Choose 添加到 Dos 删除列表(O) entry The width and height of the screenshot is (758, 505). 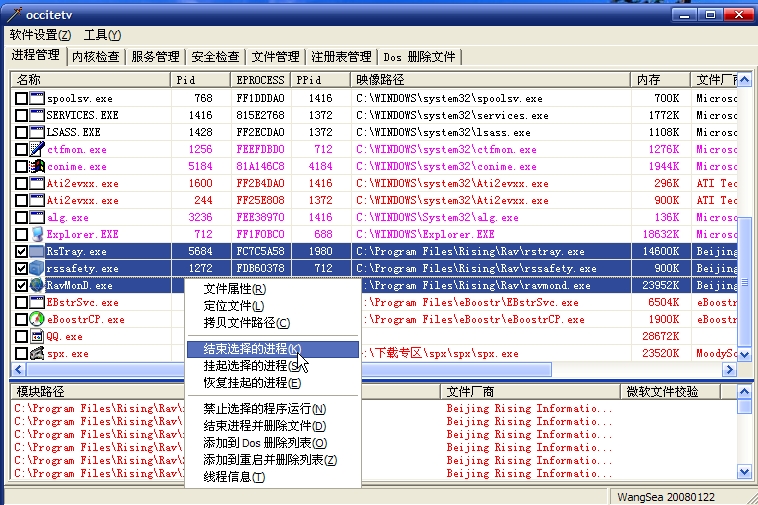point(273,443)
